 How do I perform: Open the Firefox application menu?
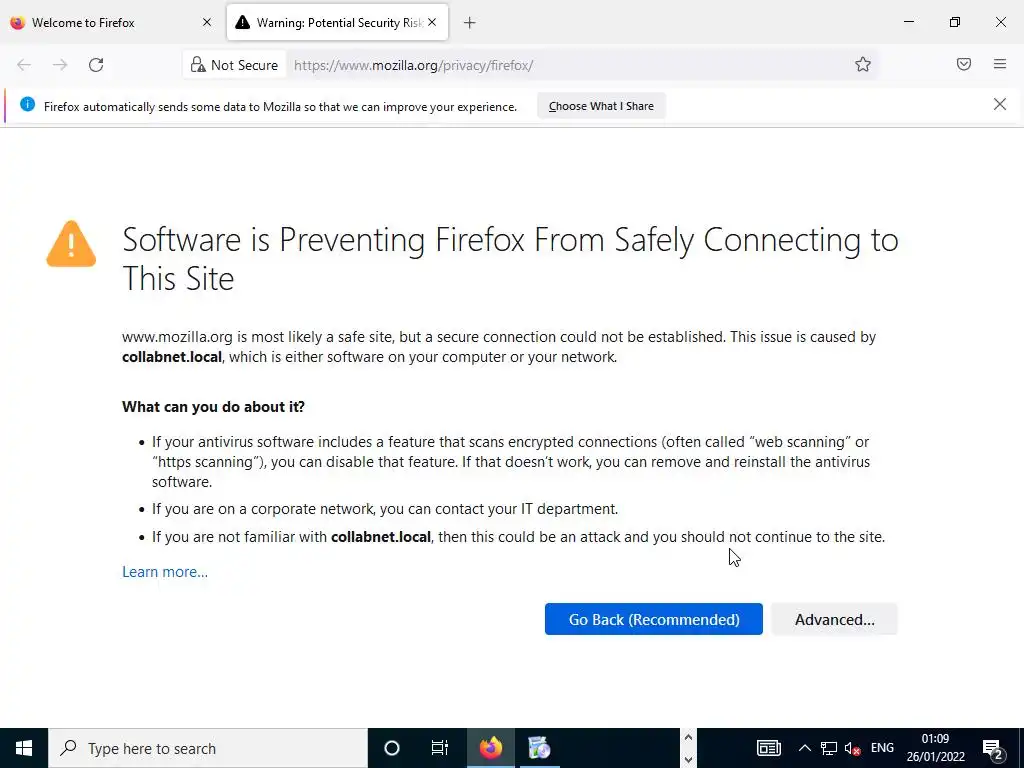pos(1000,65)
